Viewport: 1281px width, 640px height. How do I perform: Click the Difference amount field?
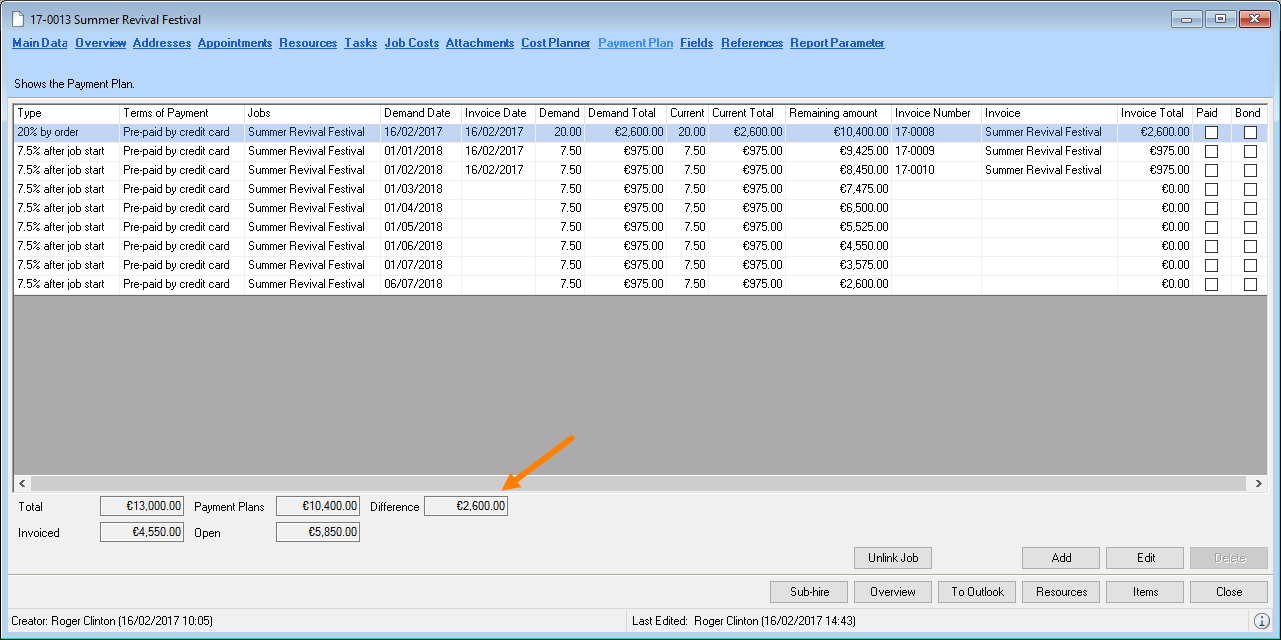coord(466,506)
